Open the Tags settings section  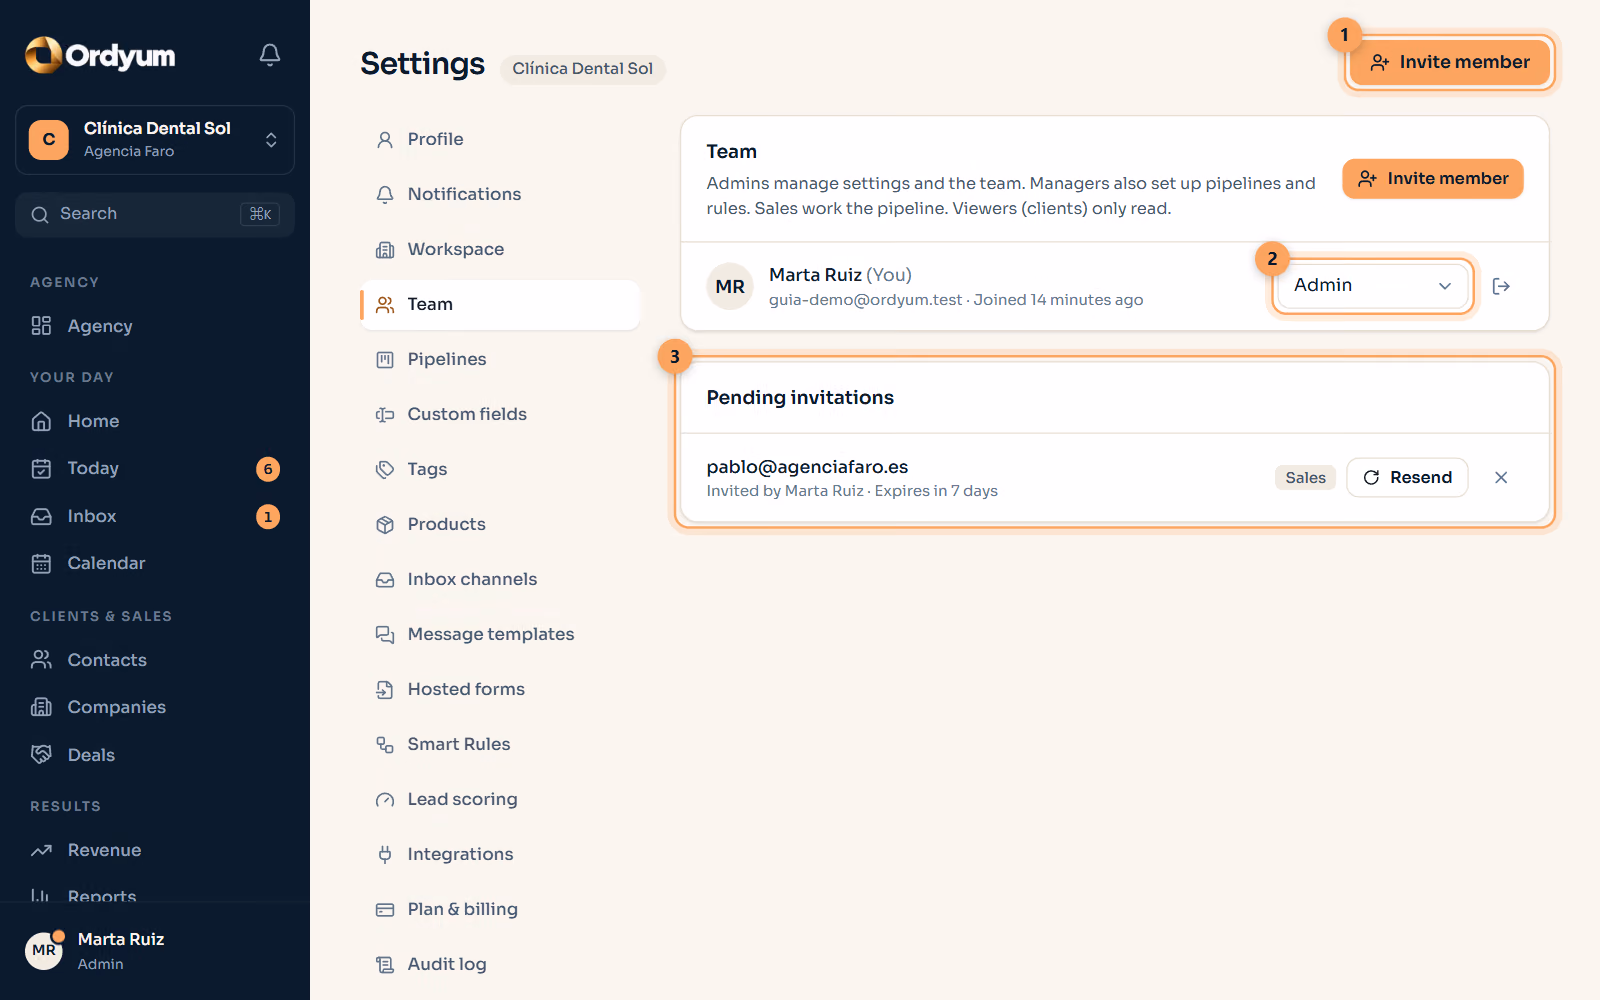[x=500, y=469]
